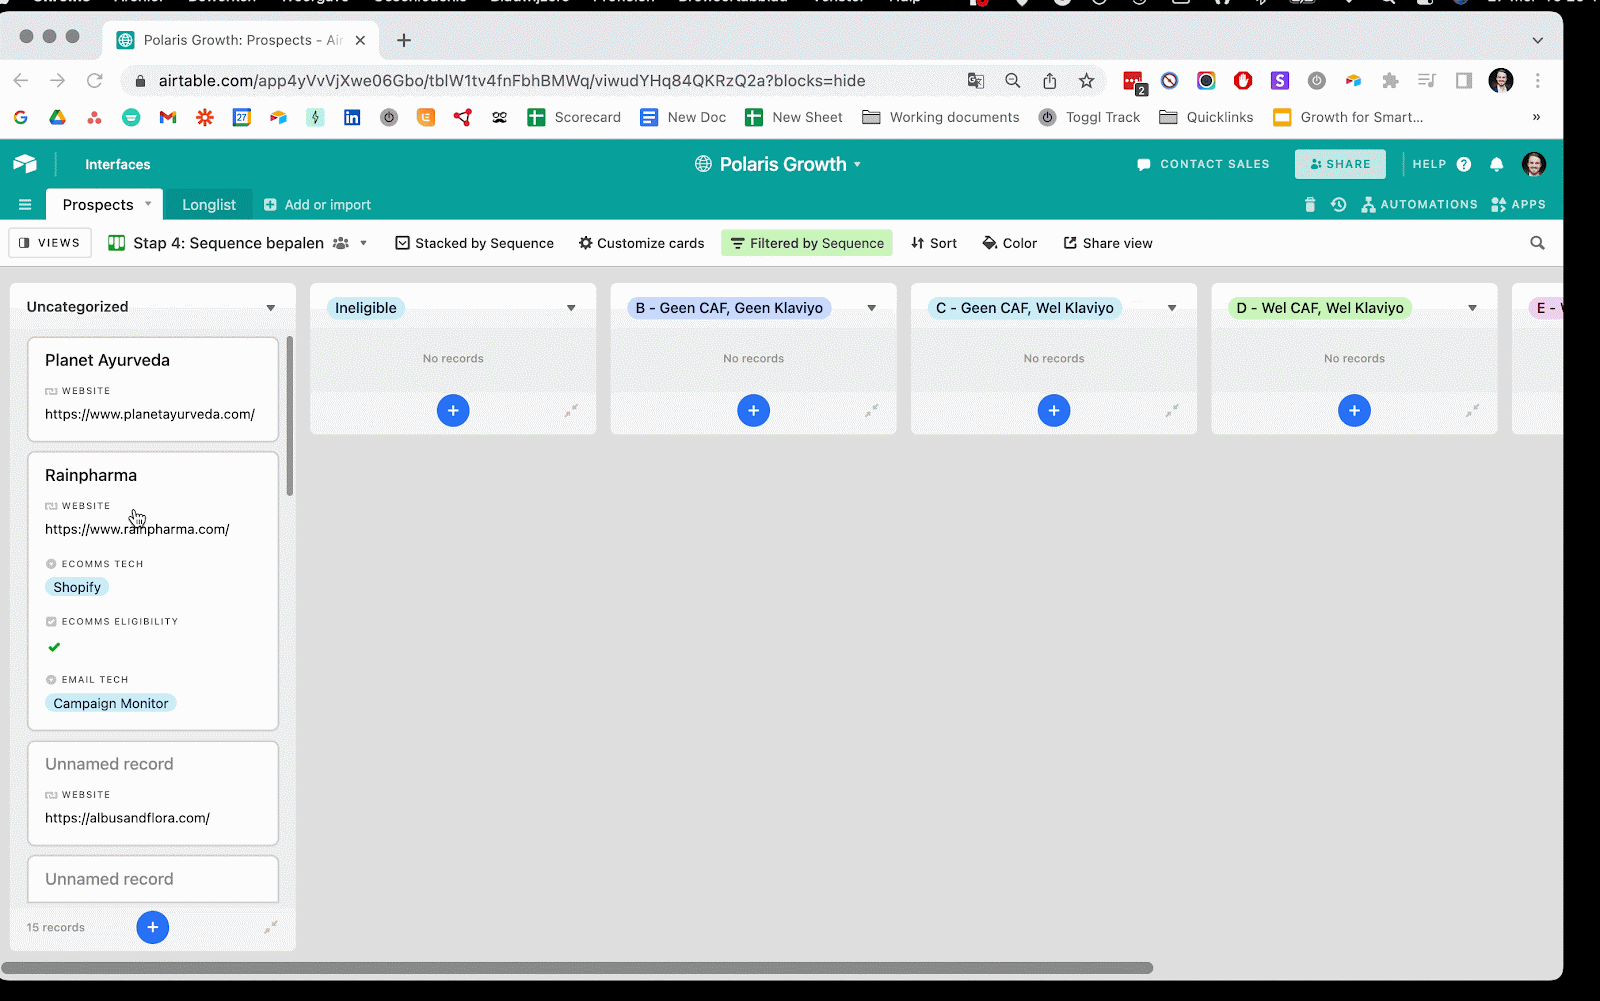Open Stacked by Sequence options
The width and height of the screenshot is (1600, 1001).
474,243
